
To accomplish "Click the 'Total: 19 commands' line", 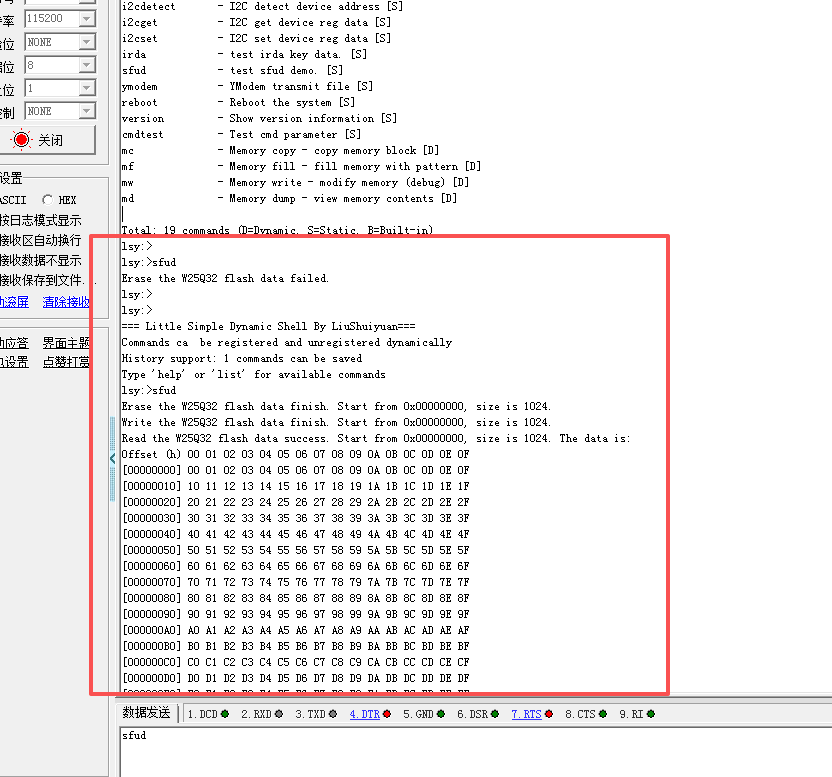I will click(277, 230).
